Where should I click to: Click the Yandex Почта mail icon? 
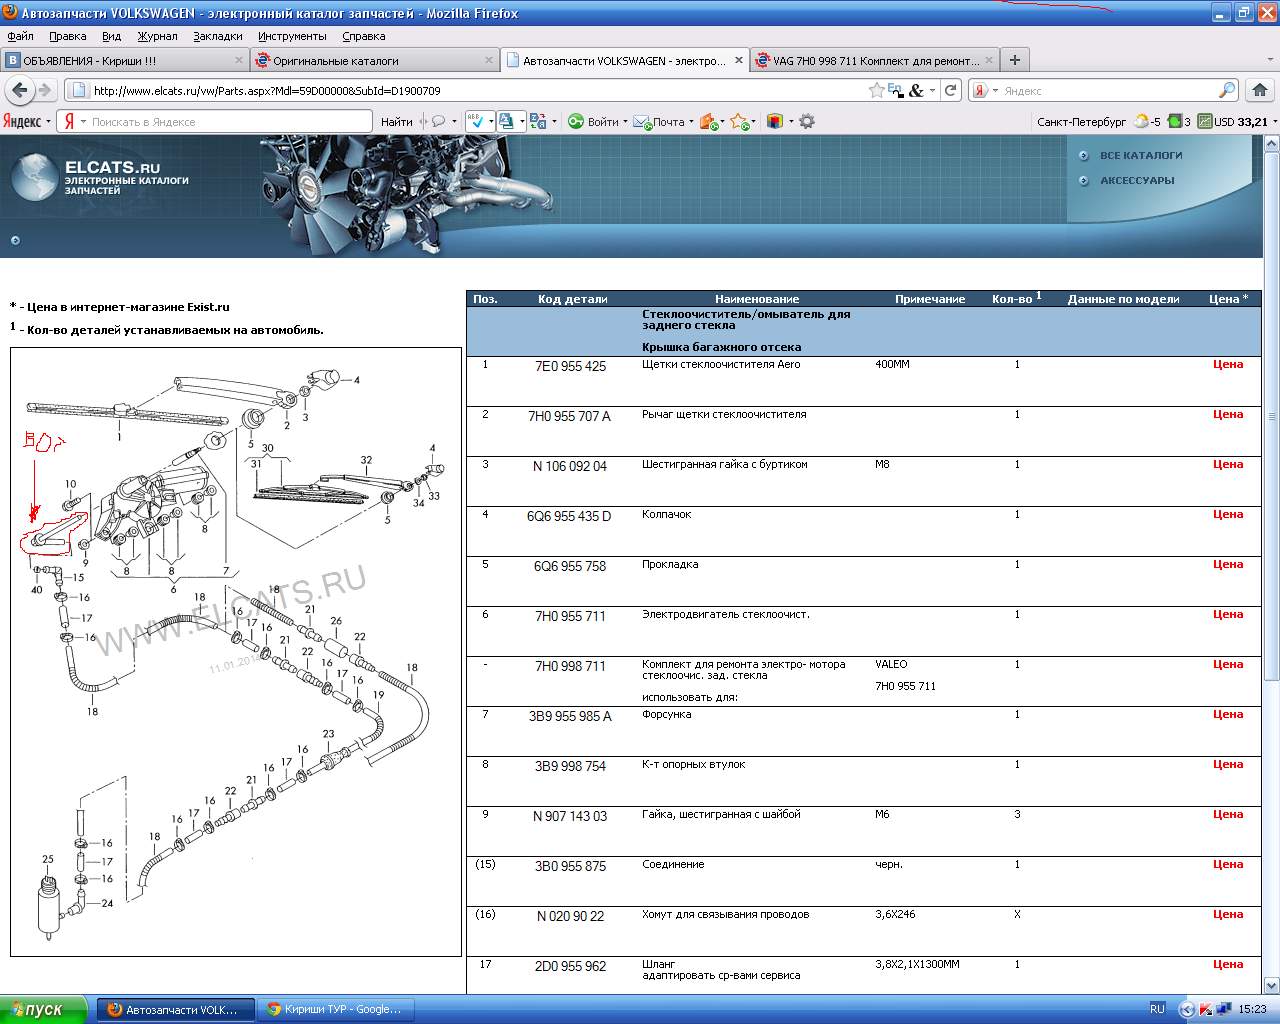[x=642, y=121]
